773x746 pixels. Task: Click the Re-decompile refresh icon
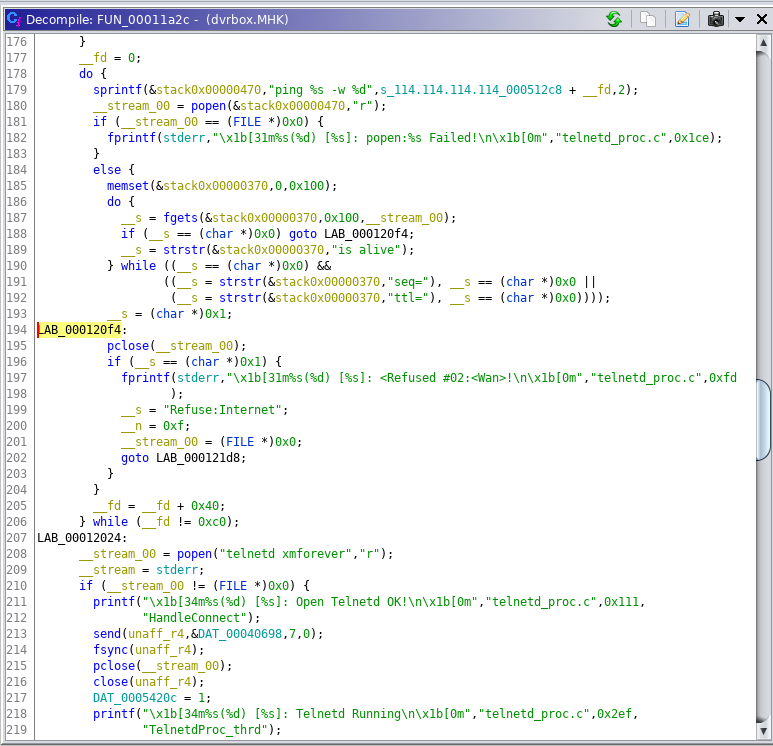614,19
